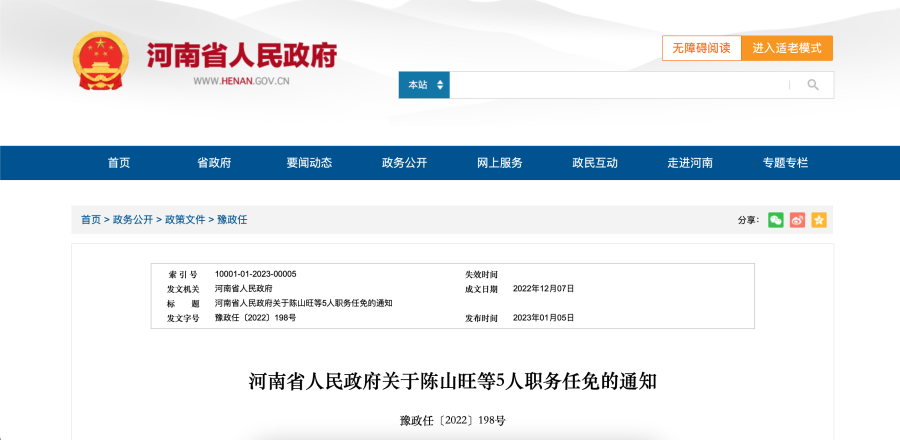Image resolution: width=900 pixels, height=440 pixels.
Task: Click the Henan government emblem logo
Action: click(x=101, y=62)
